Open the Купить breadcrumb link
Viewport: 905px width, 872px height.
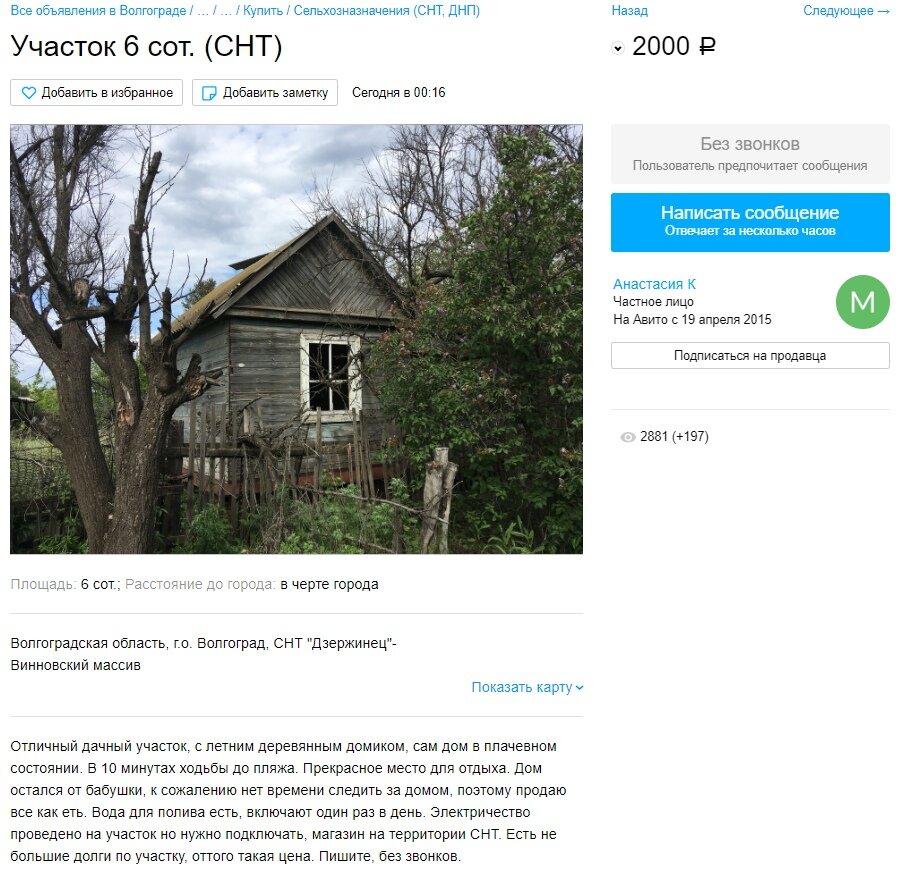pyautogui.click(x=262, y=10)
